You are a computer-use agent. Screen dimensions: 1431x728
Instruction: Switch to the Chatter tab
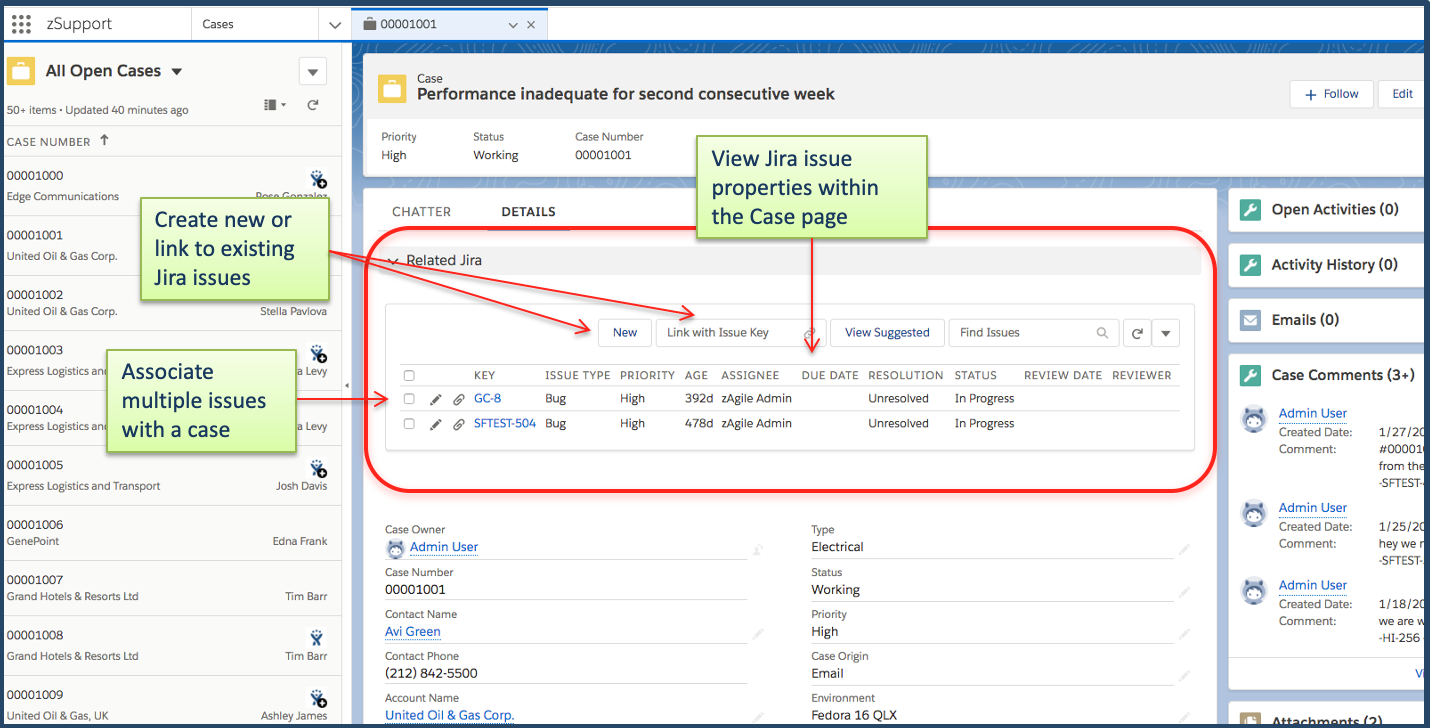421,212
